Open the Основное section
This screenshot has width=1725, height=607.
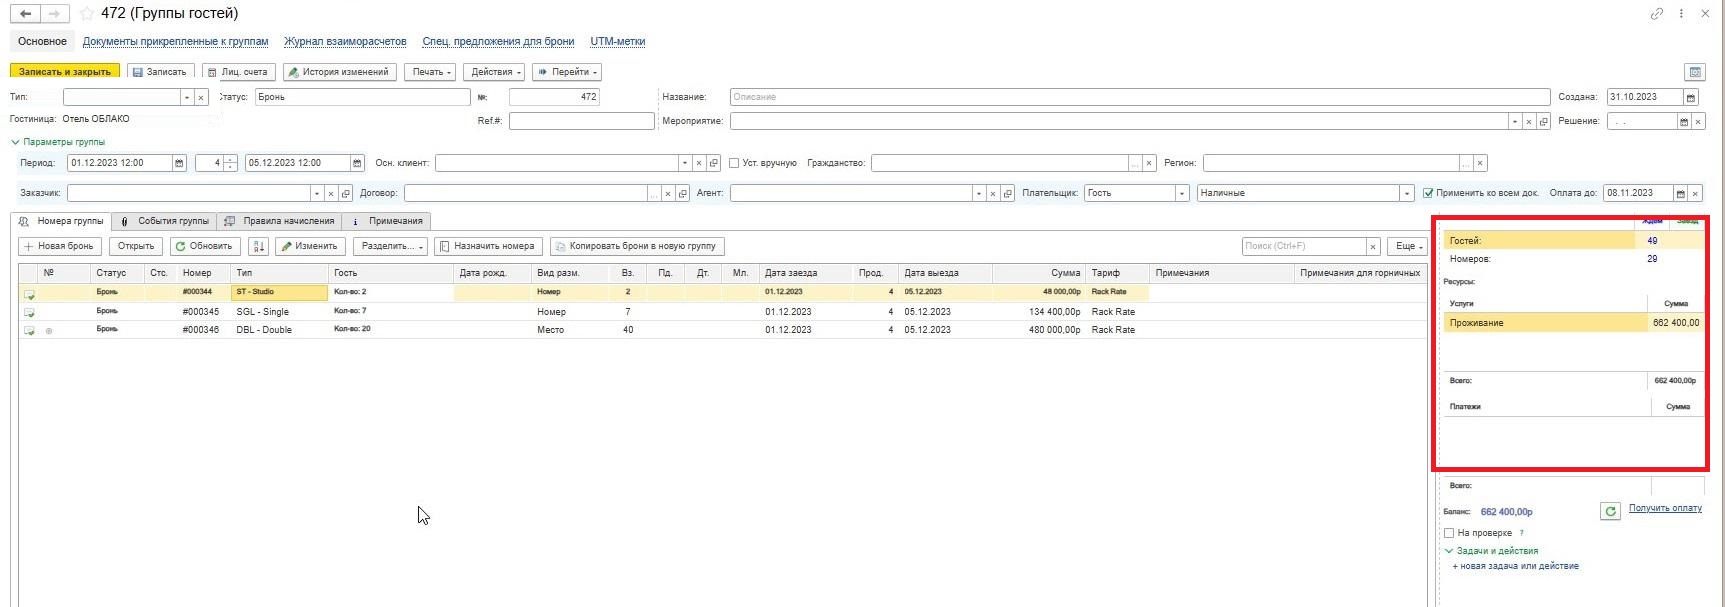[x=42, y=41]
